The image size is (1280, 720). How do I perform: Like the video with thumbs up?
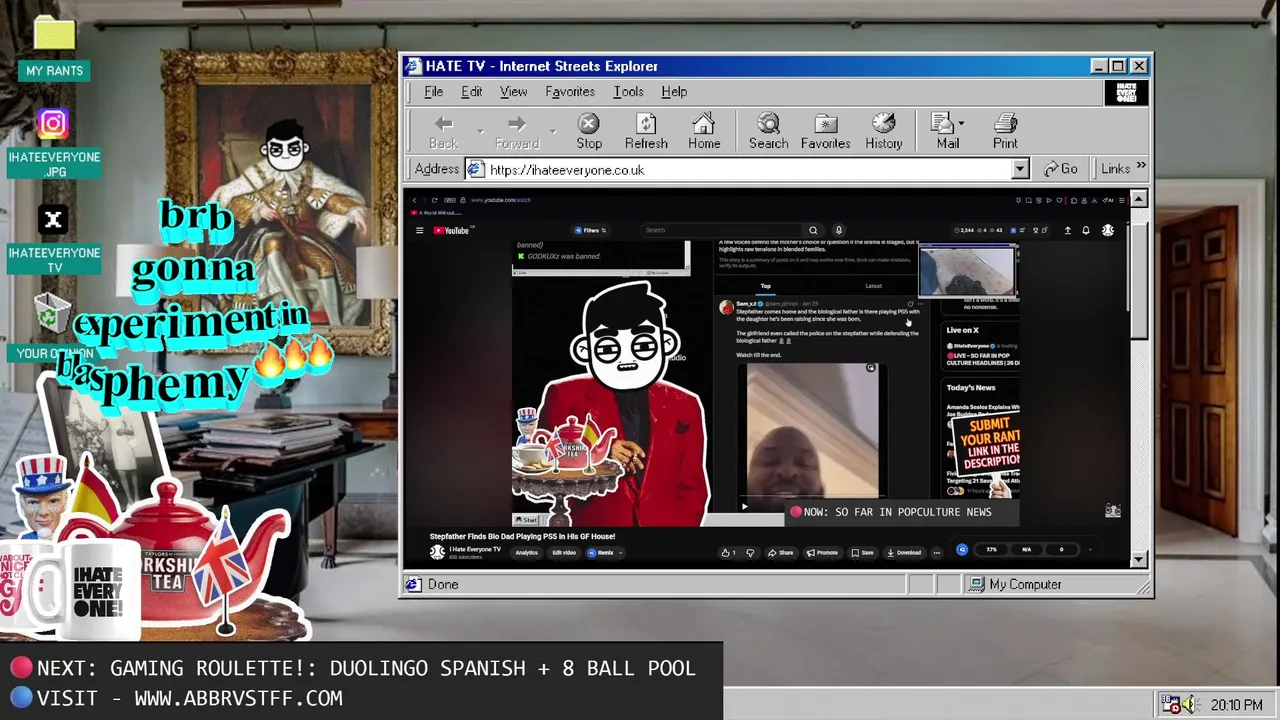728,552
